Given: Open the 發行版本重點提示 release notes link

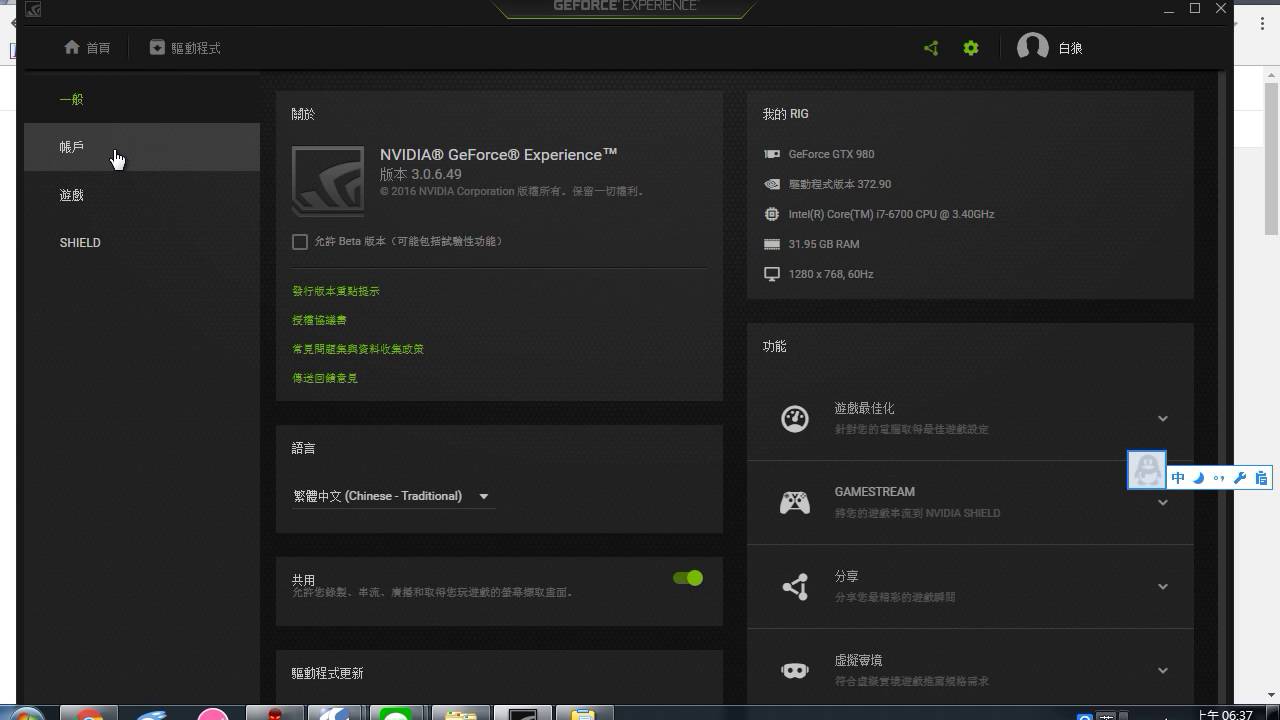Looking at the screenshot, I should click(x=336, y=291).
